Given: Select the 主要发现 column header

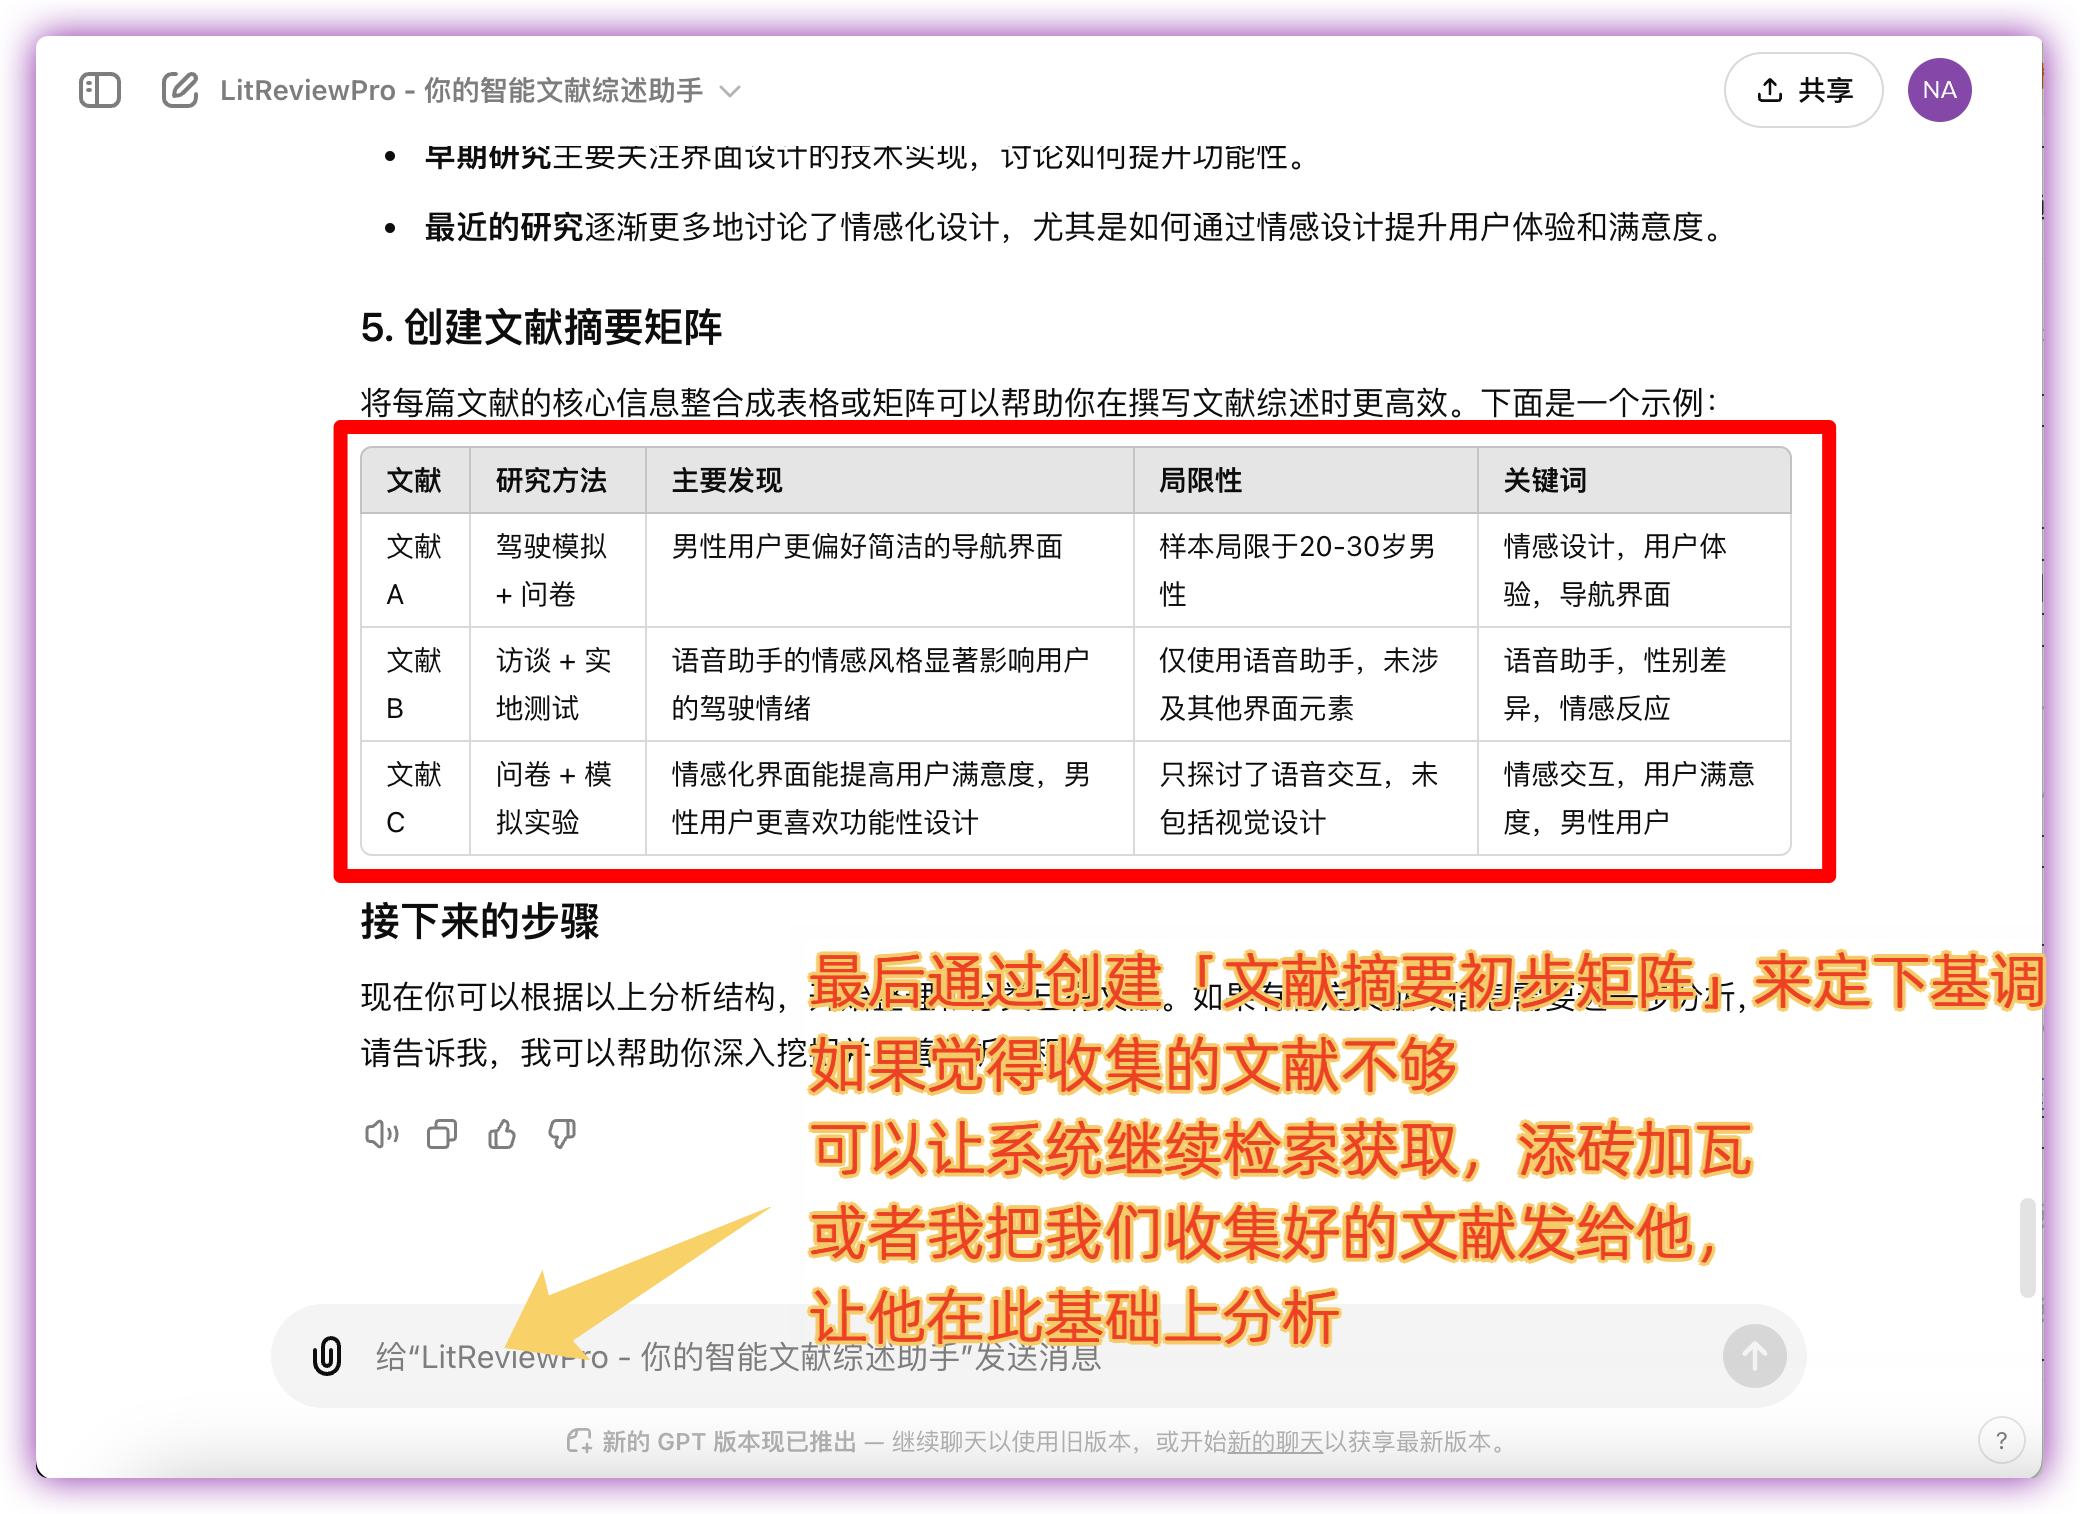Looking at the screenshot, I should coord(890,481).
